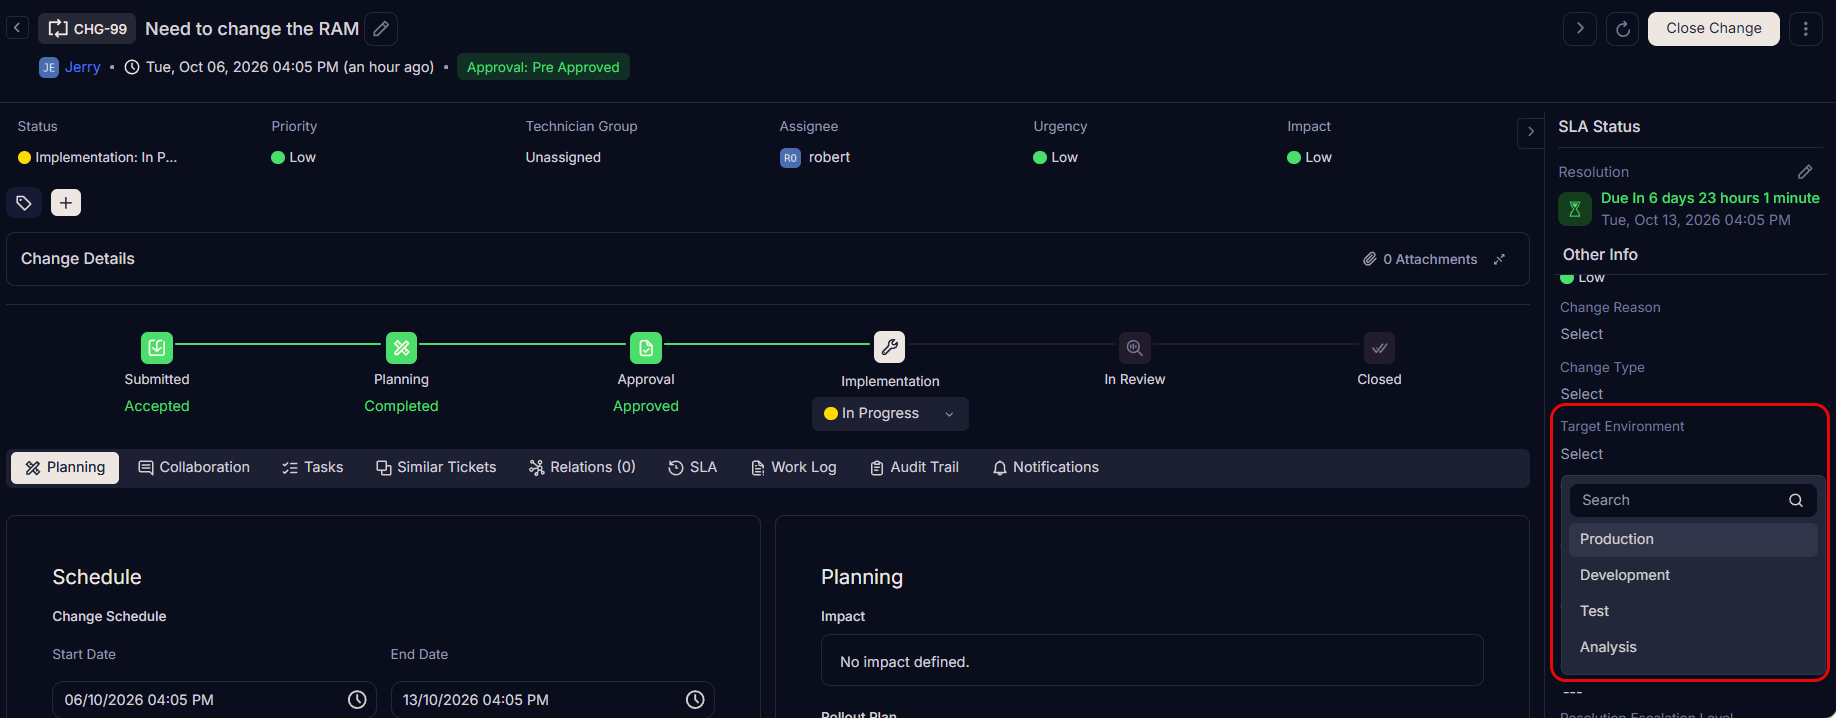Click the Approved status under Approval
Screen dimensions: 1836x718
(646, 406)
